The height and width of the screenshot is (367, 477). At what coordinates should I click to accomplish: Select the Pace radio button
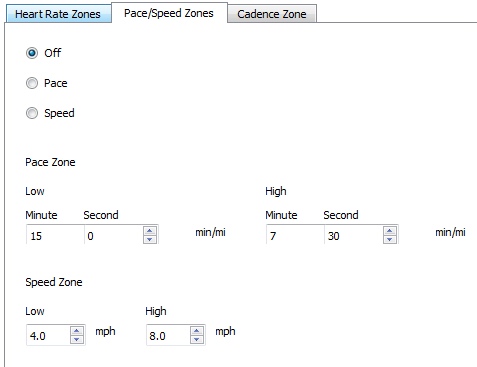[x=32, y=83]
